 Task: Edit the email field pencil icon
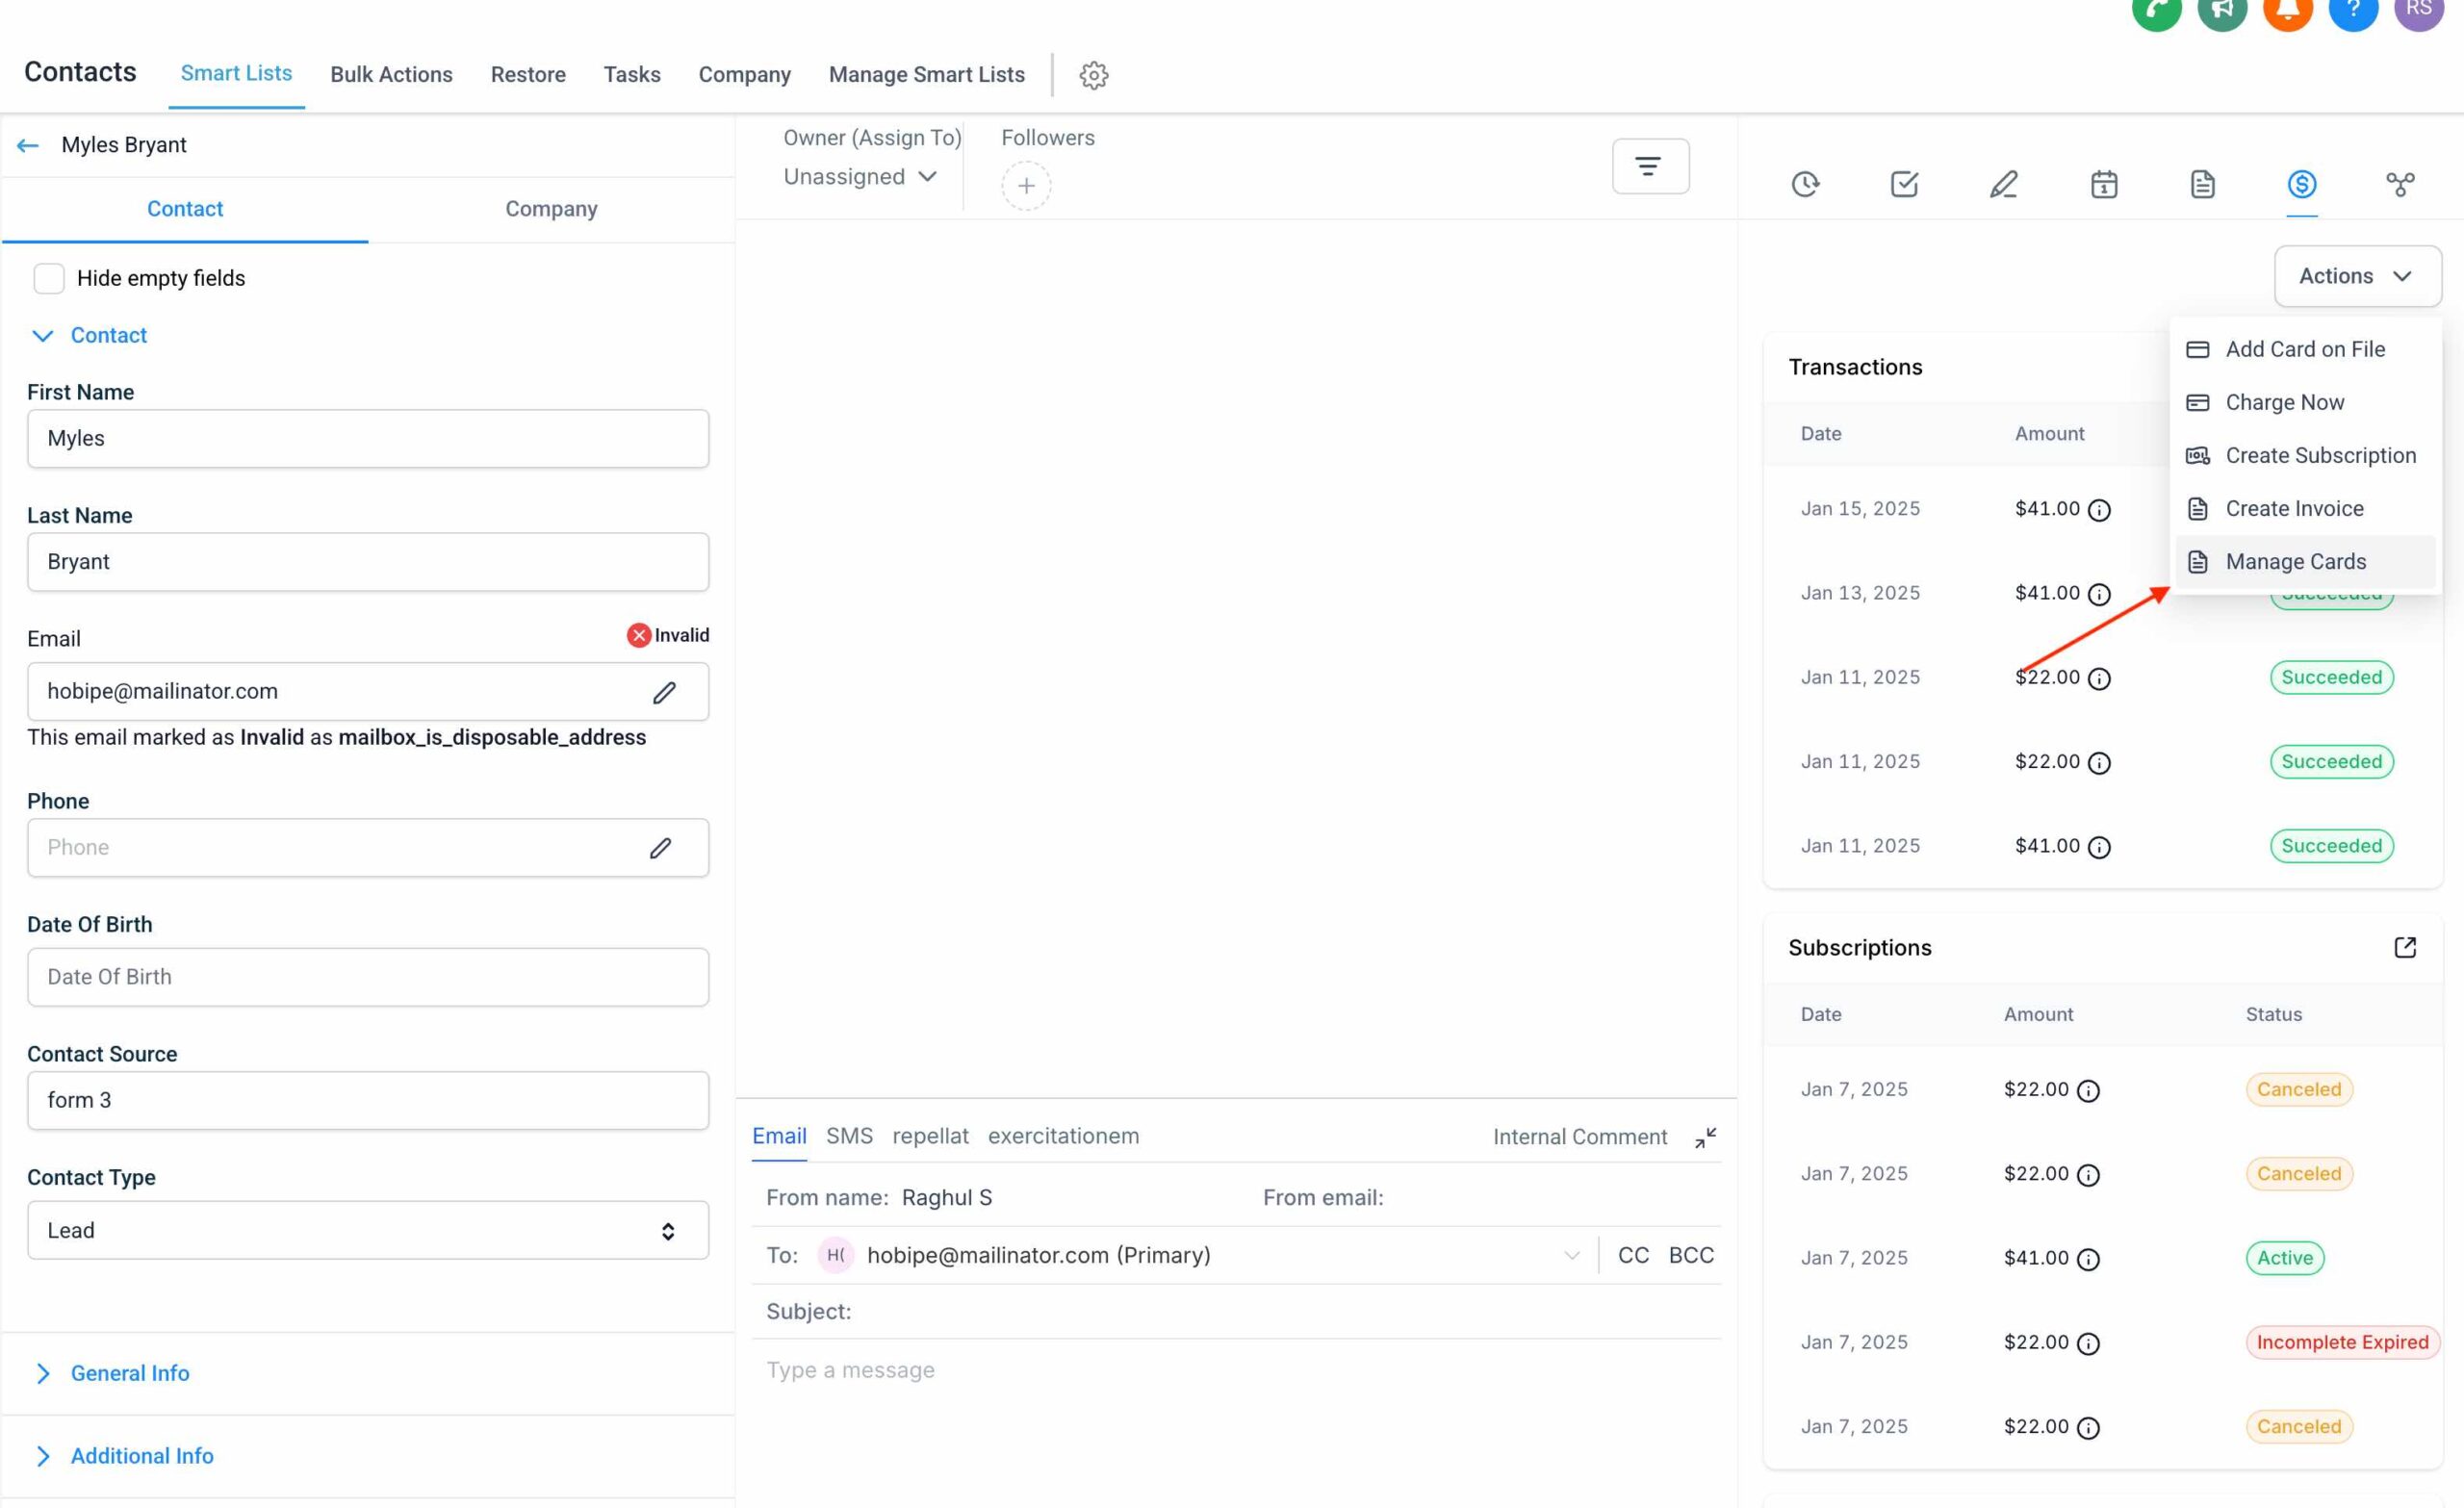[665, 692]
